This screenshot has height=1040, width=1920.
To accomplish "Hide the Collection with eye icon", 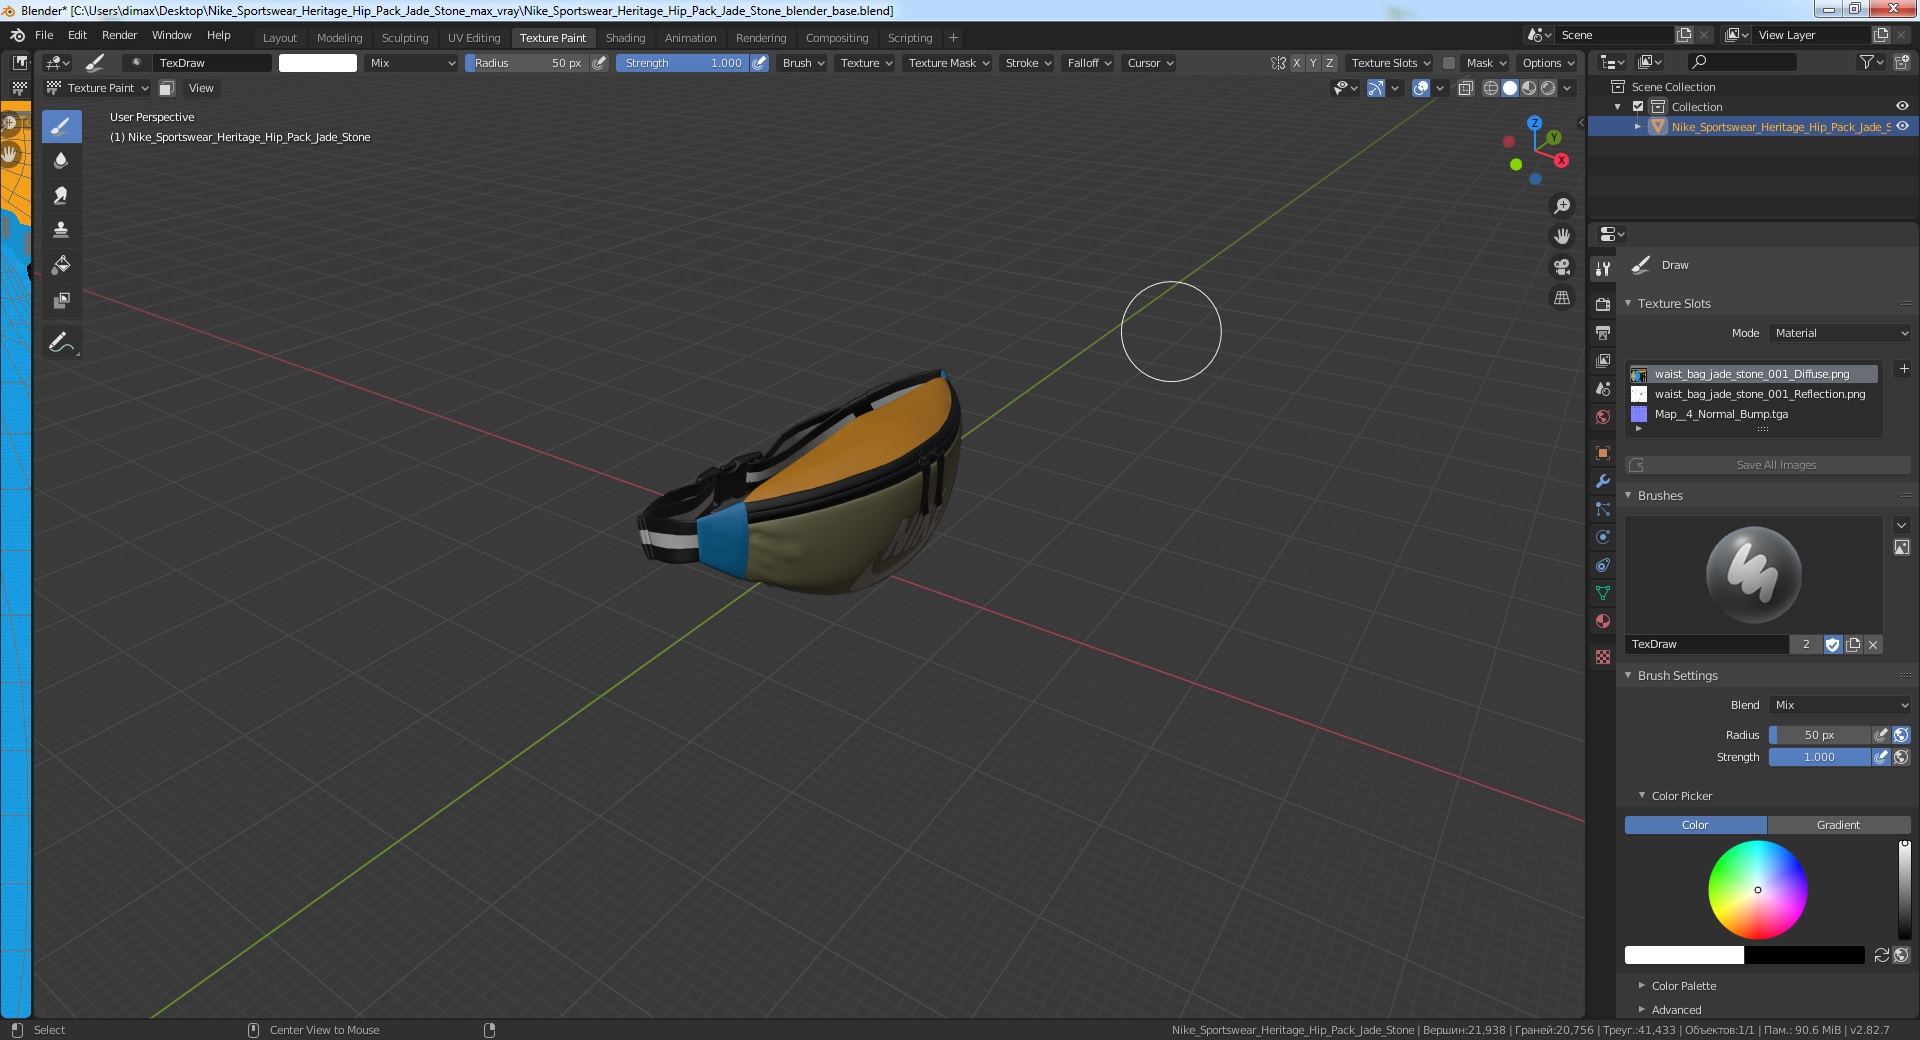I will click(1902, 106).
